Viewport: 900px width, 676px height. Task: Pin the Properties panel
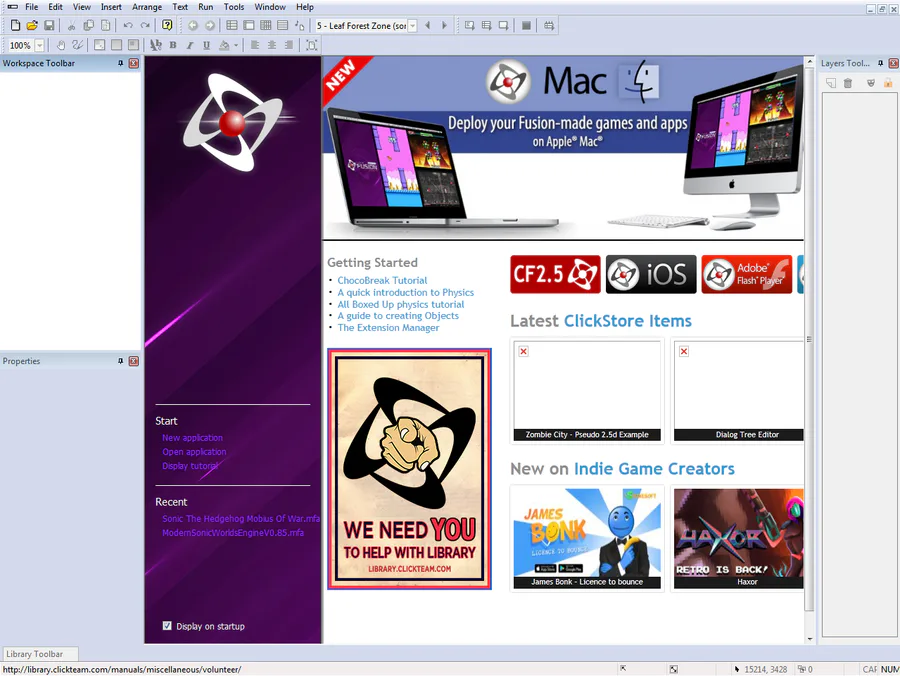(121, 361)
